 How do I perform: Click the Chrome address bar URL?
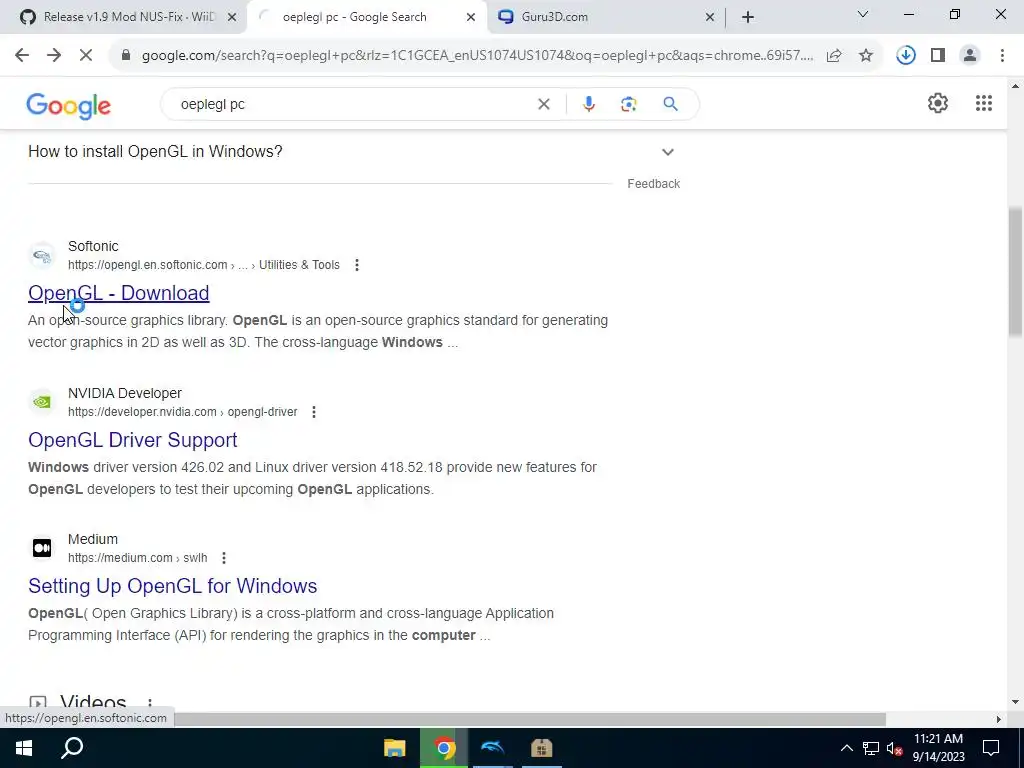(x=477, y=56)
